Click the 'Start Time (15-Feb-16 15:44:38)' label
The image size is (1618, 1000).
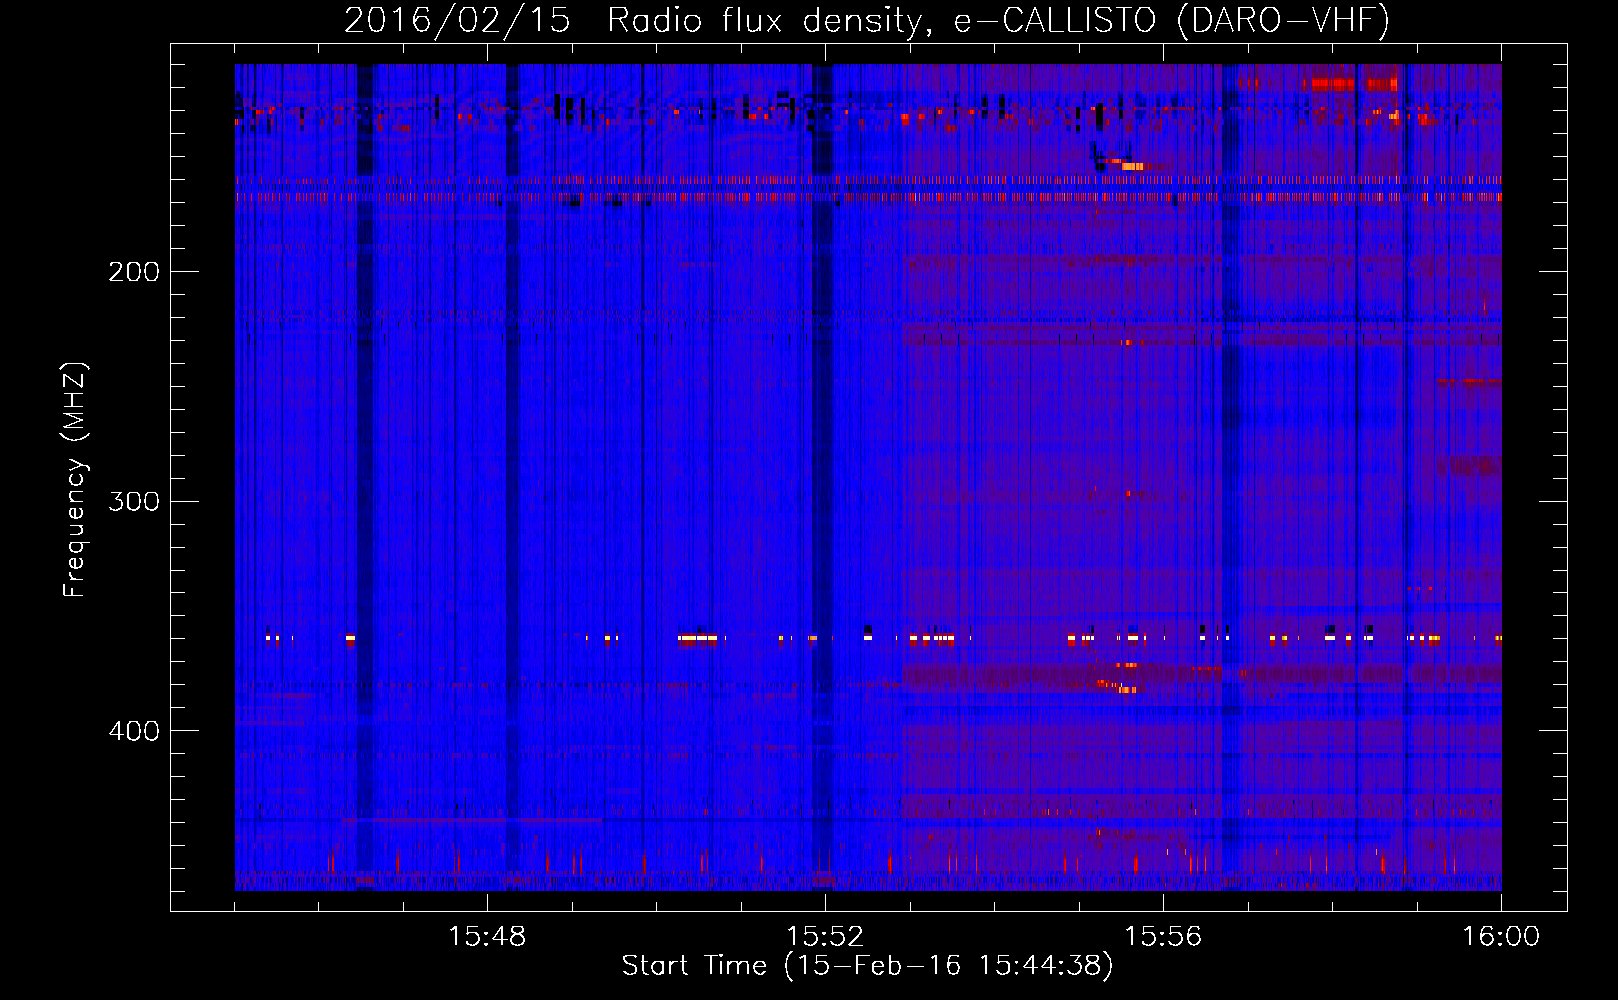[x=867, y=966]
